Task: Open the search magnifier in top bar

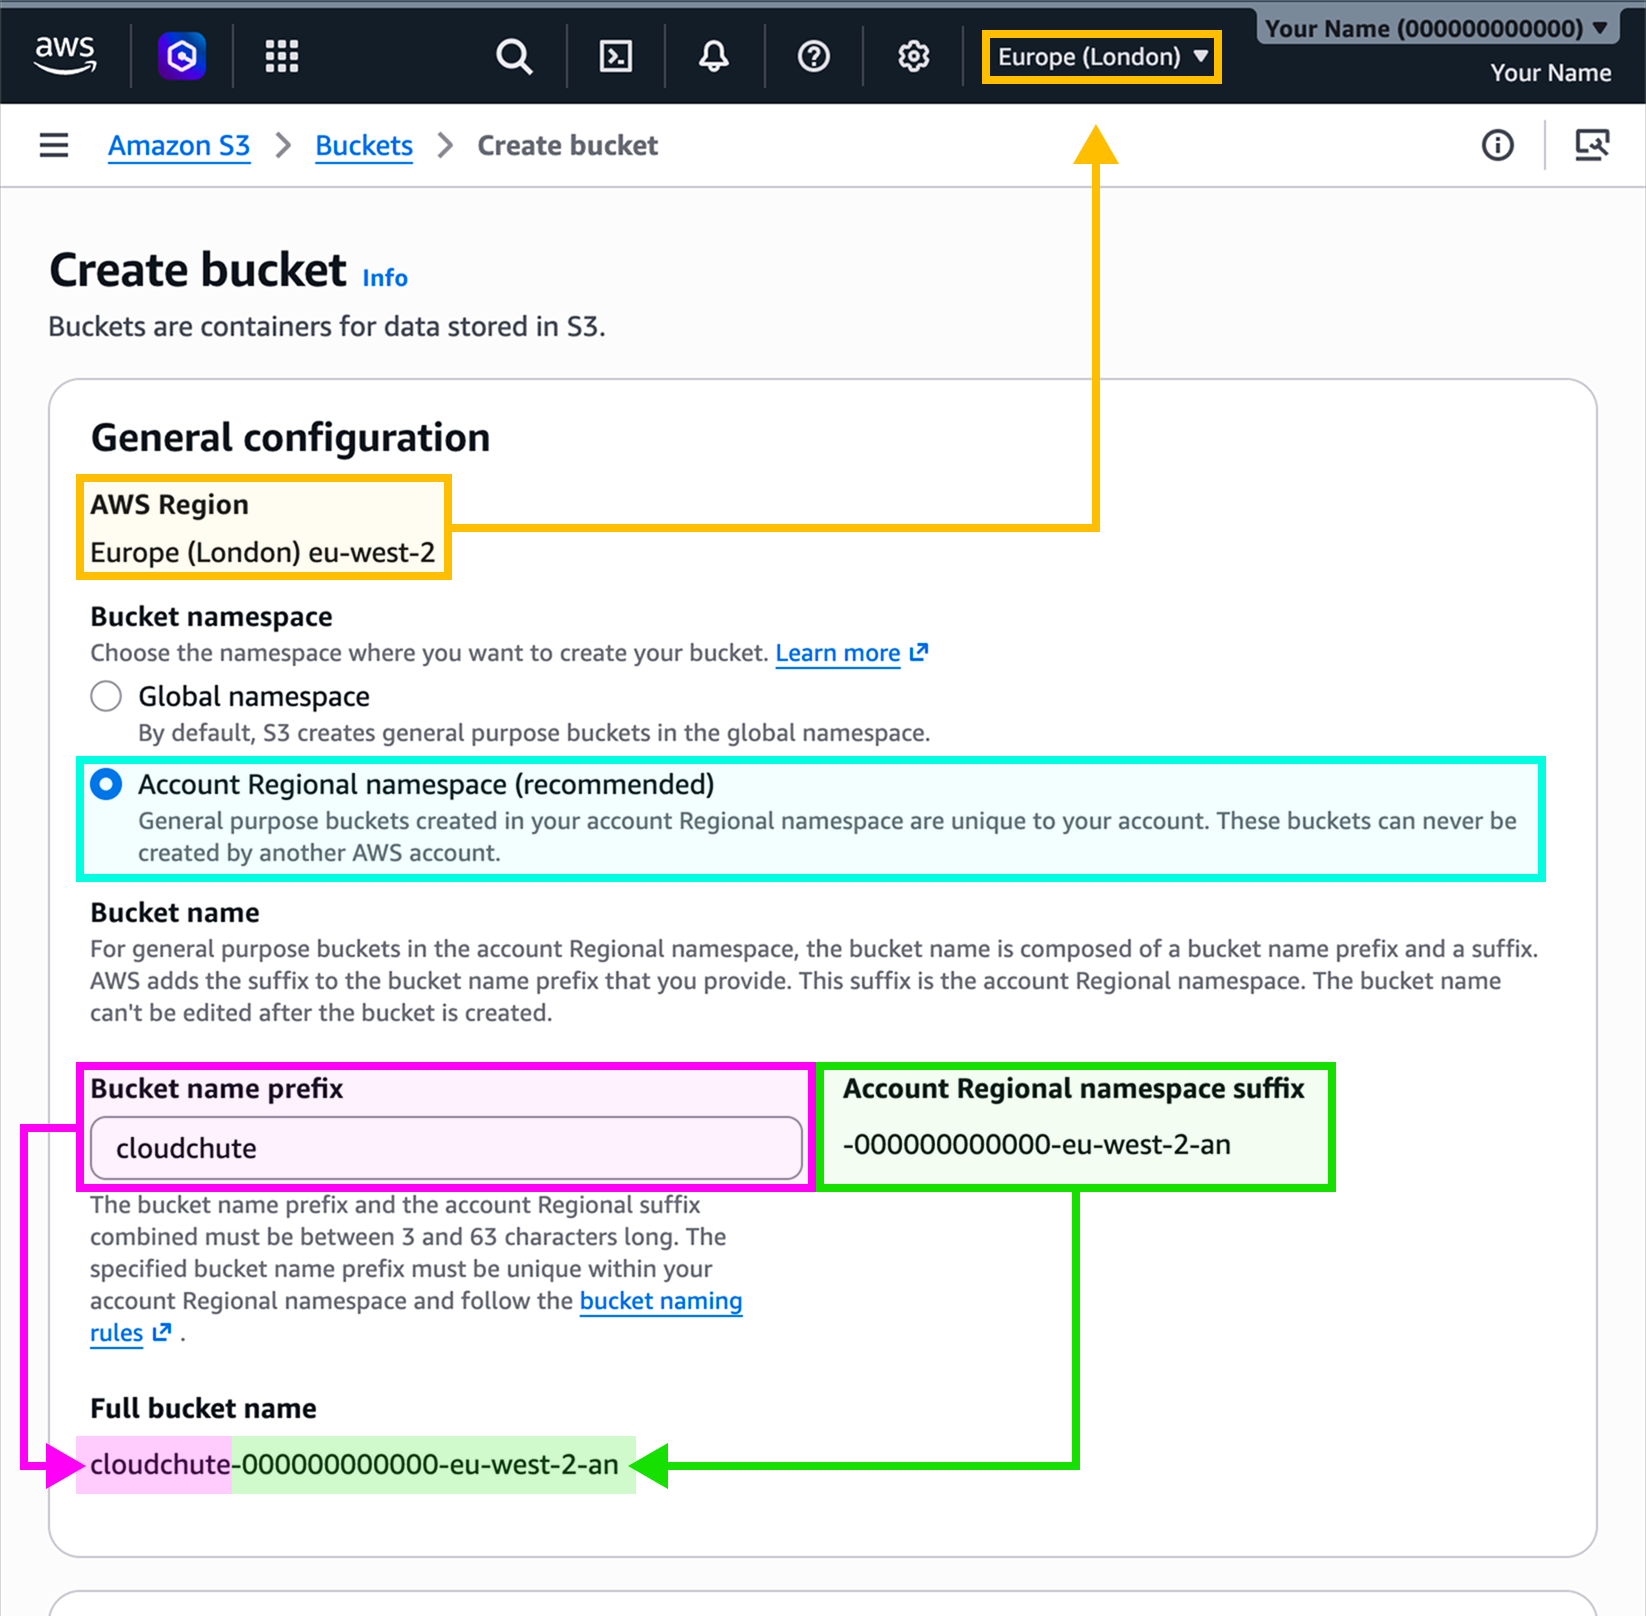Action: (514, 56)
